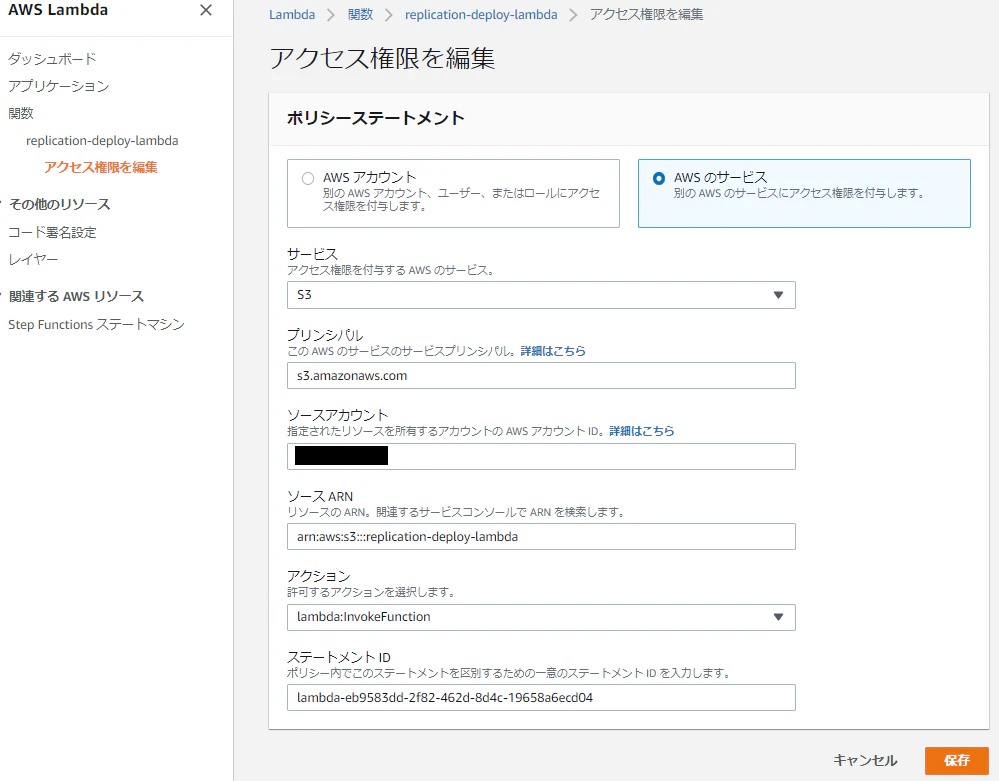
Task: Open プリンシパル 詳細はこちら link
Action: click(x=553, y=351)
